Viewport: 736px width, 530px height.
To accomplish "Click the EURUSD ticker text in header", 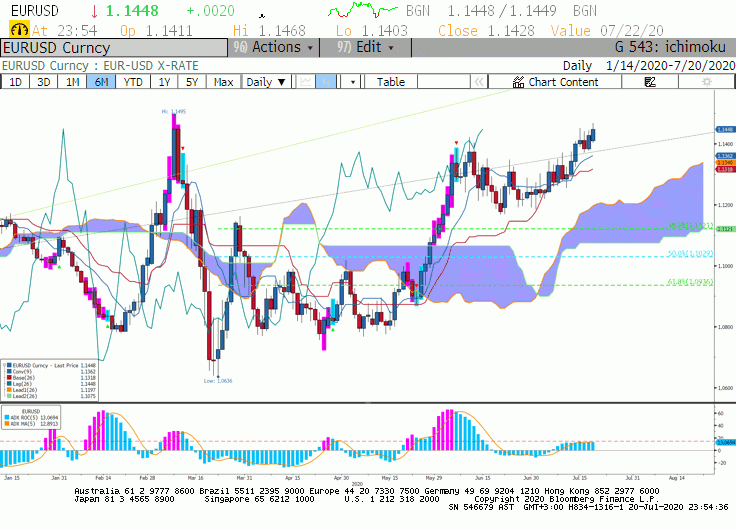I will pos(35,10).
